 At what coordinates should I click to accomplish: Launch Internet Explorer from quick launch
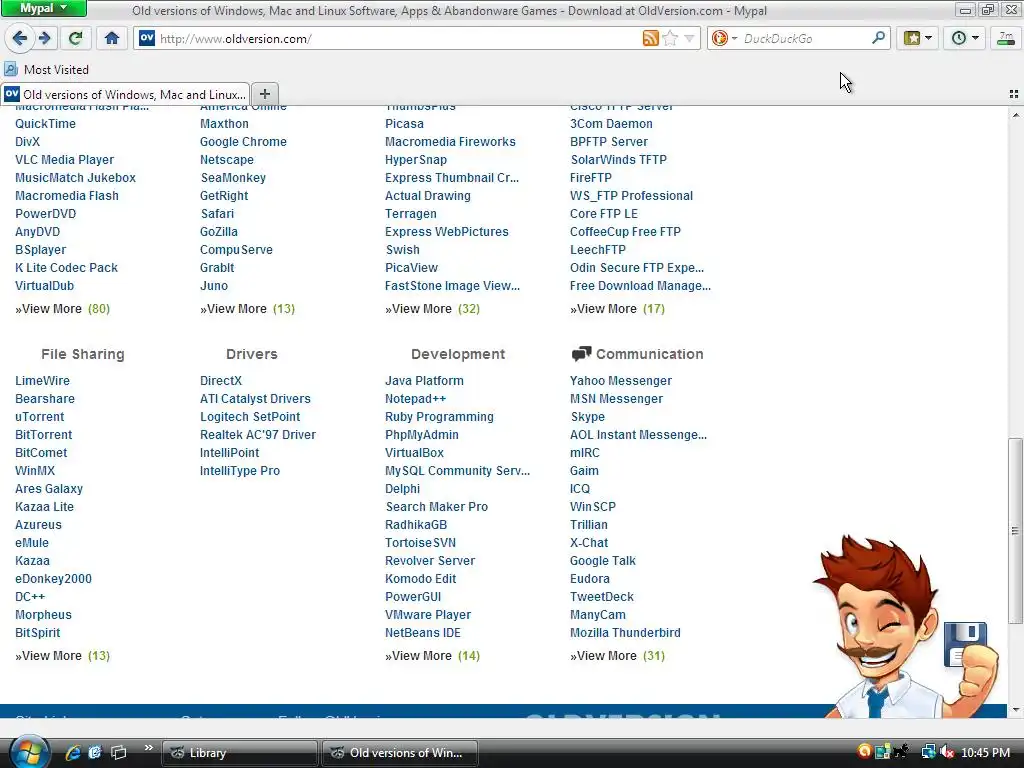click(72, 752)
